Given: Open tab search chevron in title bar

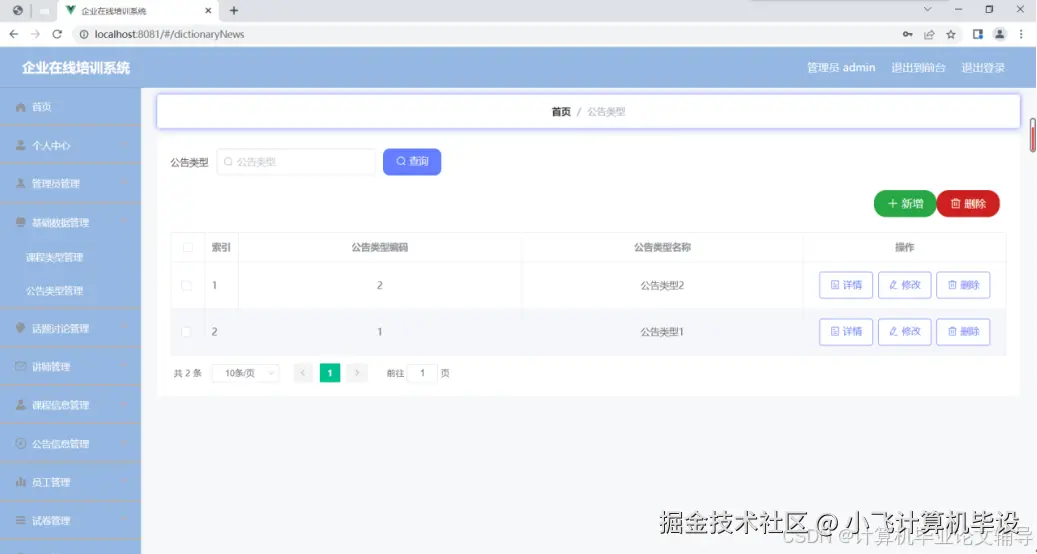Looking at the screenshot, I should (x=927, y=9).
